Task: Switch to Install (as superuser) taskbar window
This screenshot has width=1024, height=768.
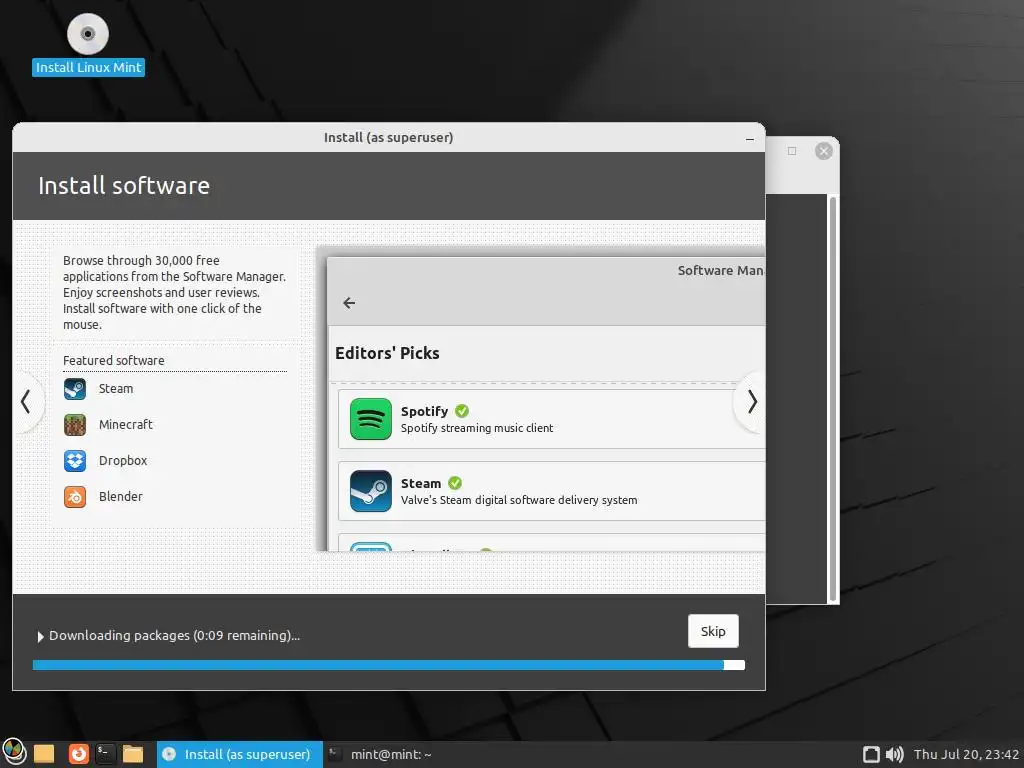Action: point(240,754)
